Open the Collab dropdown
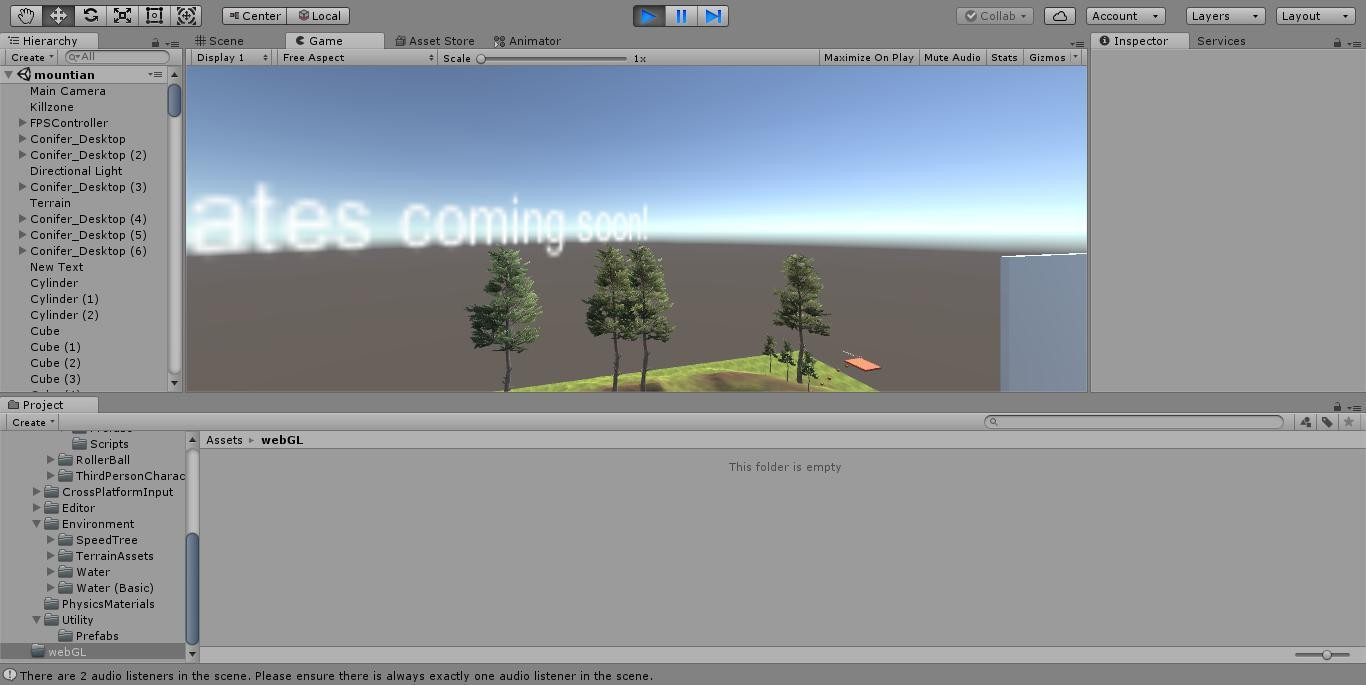Screen dimensions: 1366x685 [x=995, y=16]
